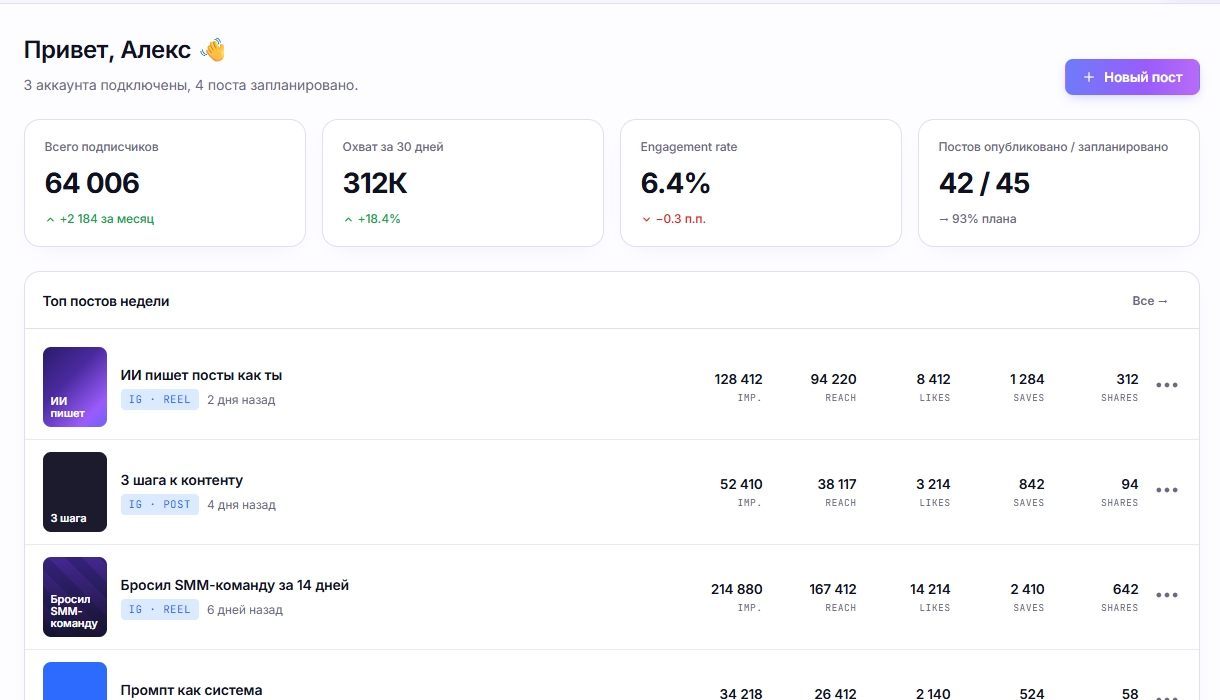
Task: Open 'Всего подписчиков' stat card 64 006
Action: point(165,183)
